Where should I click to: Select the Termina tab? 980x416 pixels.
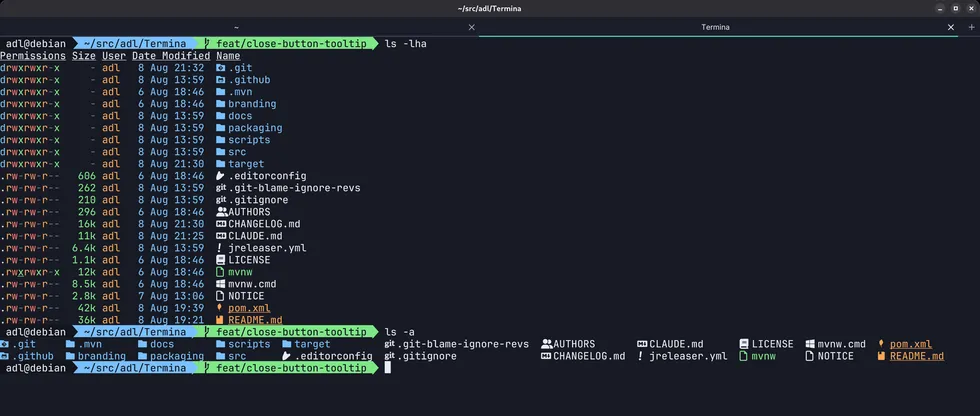pyautogui.click(x=715, y=27)
